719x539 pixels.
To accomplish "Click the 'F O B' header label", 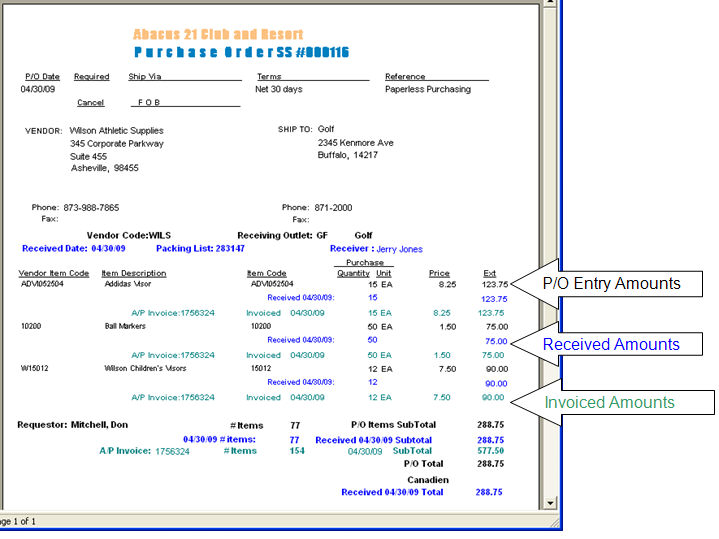I will 149,102.
